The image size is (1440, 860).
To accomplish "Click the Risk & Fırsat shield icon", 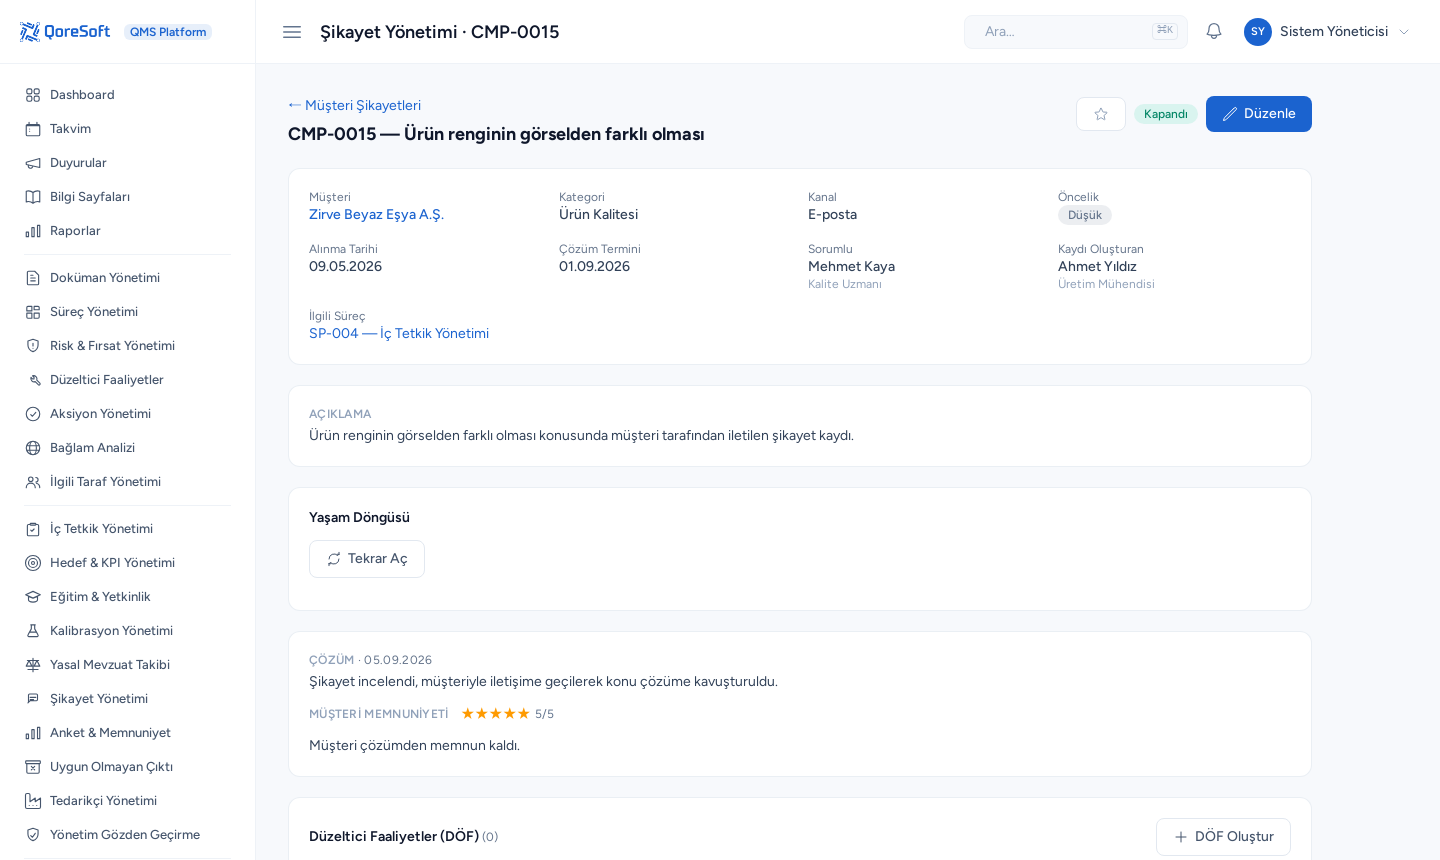I will [x=33, y=346].
